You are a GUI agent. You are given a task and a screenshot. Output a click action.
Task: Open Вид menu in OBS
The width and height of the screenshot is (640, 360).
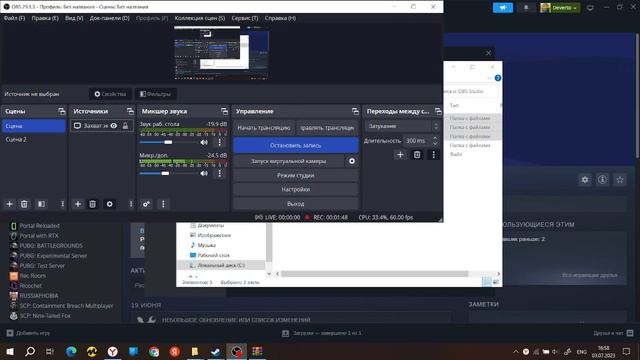pos(74,18)
